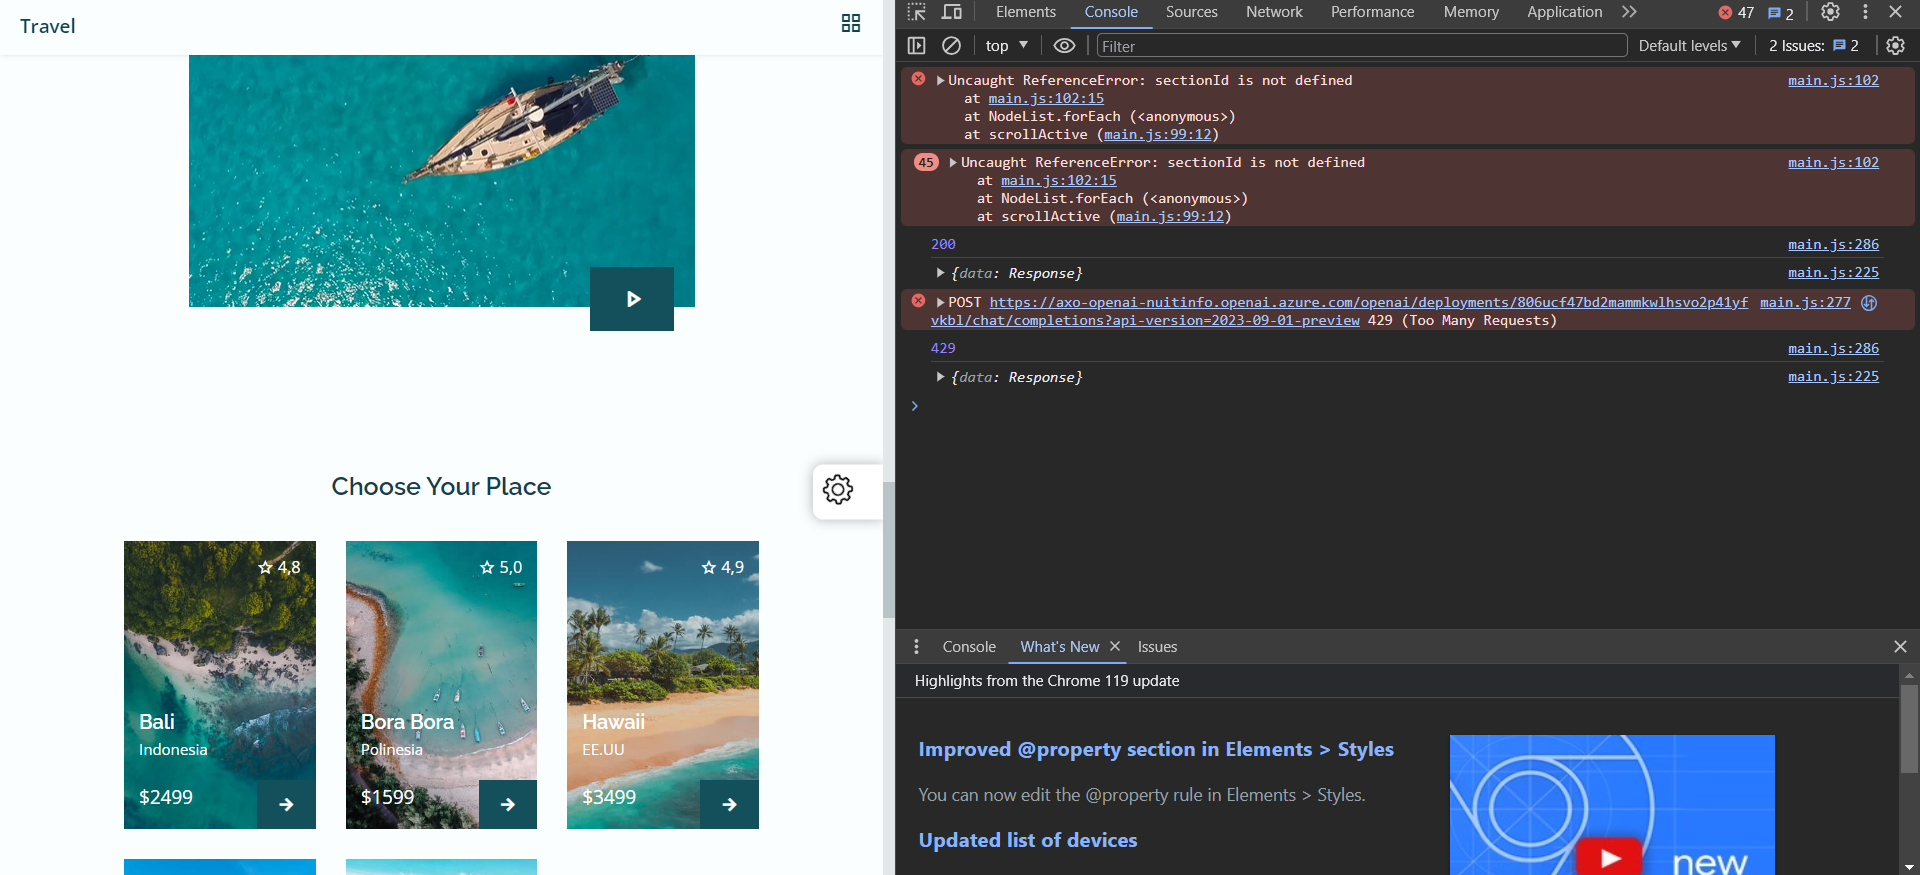This screenshot has width=1920, height=875.
Task: Click the arrow button on Bali card
Action: [x=287, y=804]
